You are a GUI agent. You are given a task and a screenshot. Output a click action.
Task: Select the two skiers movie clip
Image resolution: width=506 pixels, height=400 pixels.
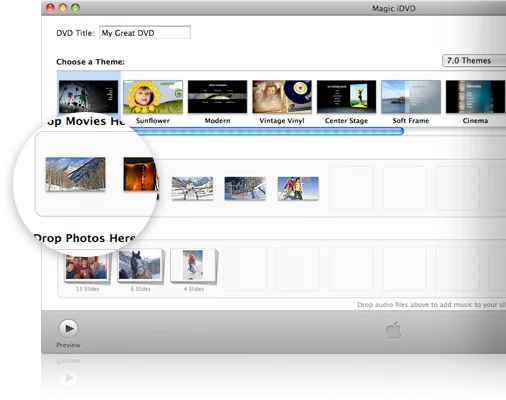tap(298, 188)
